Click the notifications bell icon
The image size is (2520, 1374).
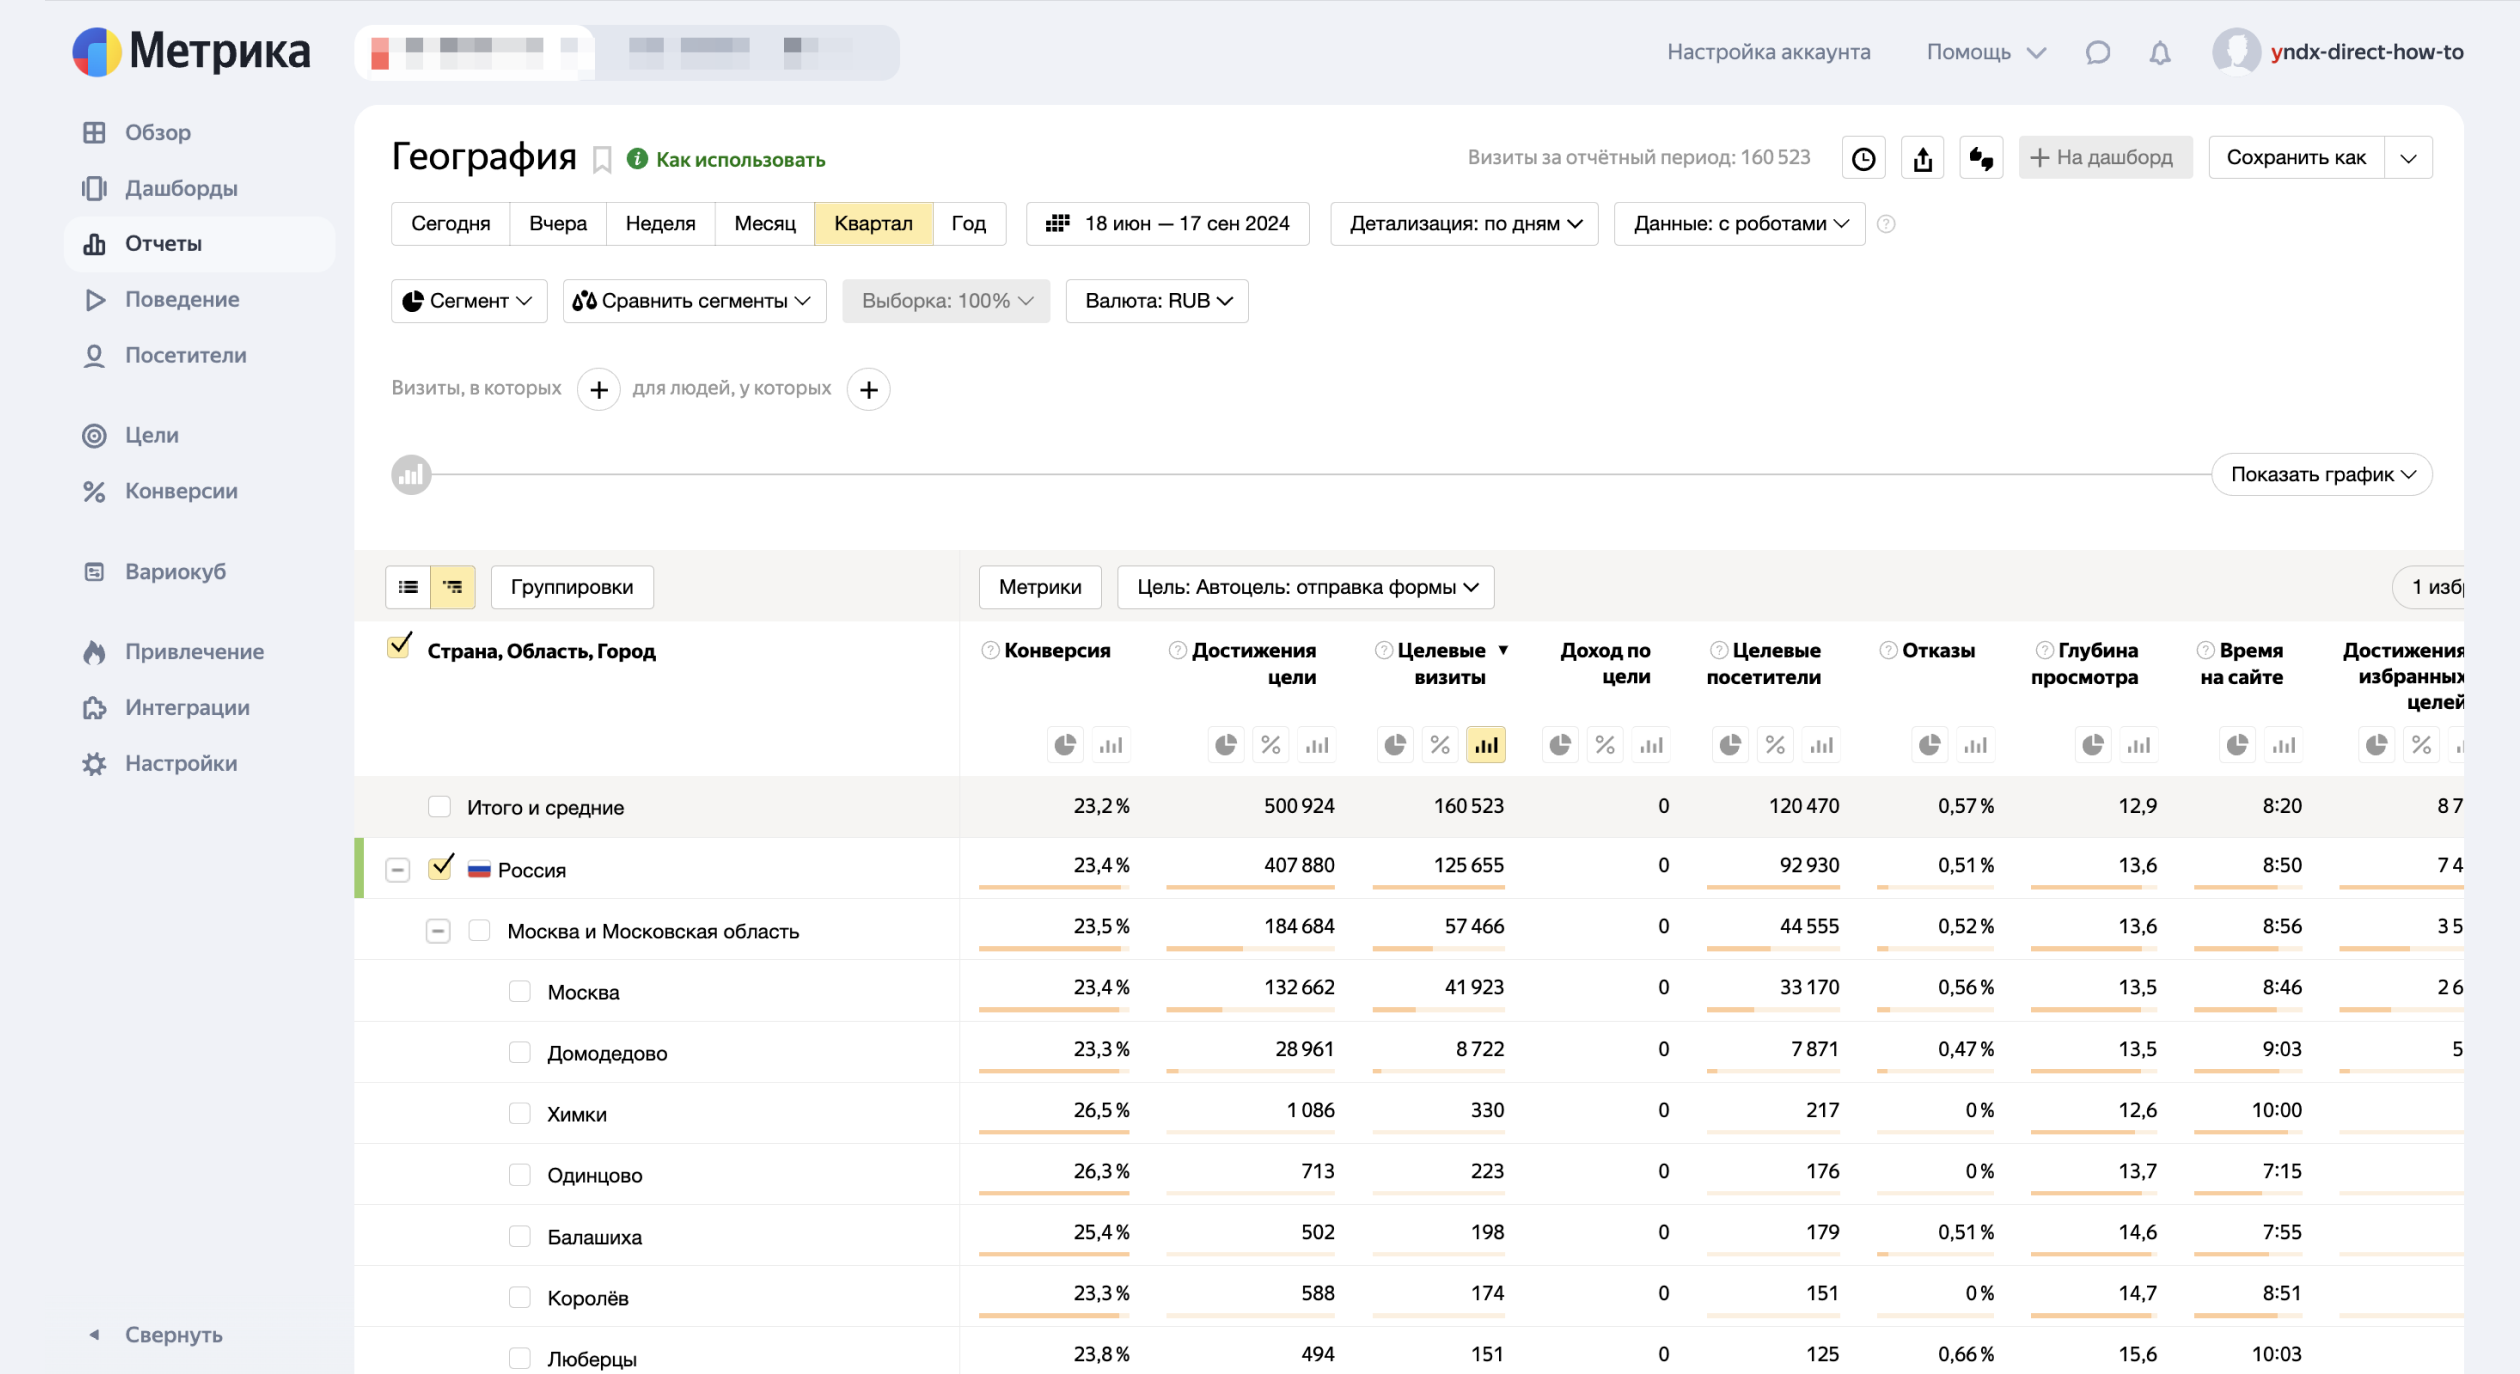[2159, 53]
